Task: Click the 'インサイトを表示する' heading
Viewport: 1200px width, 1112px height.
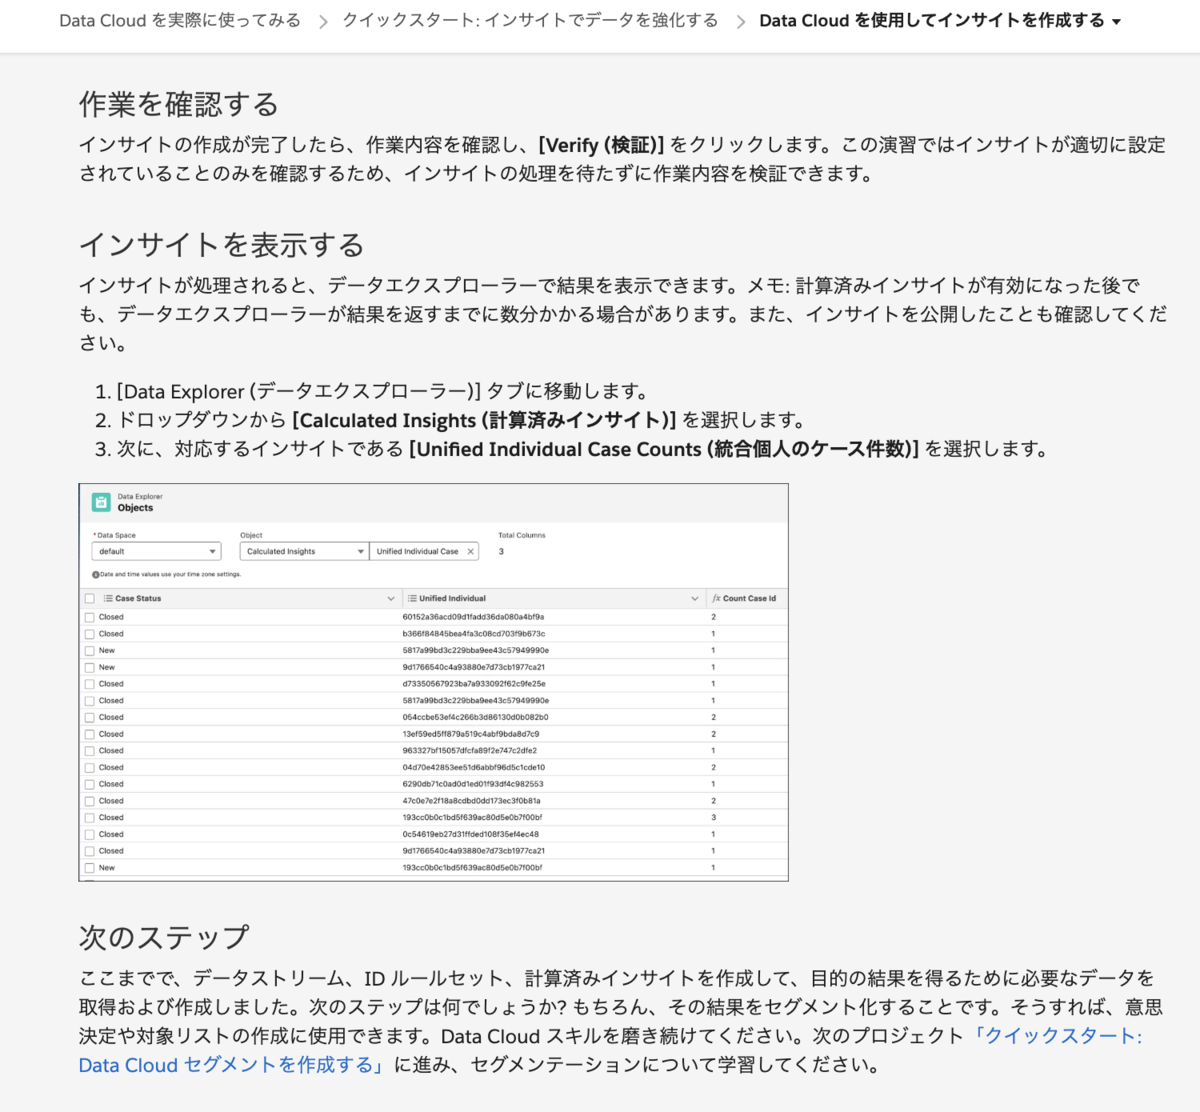Action: pos(222,245)
